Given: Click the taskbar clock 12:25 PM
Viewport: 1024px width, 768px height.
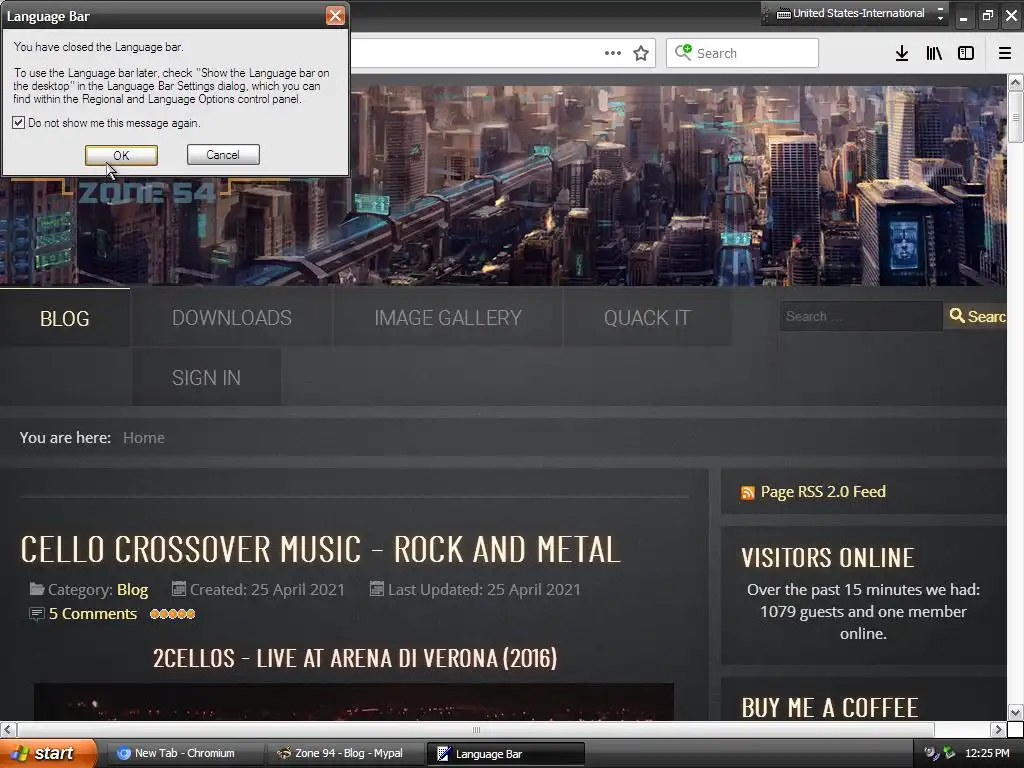Looking at the screenshot, I should point(987,753).
